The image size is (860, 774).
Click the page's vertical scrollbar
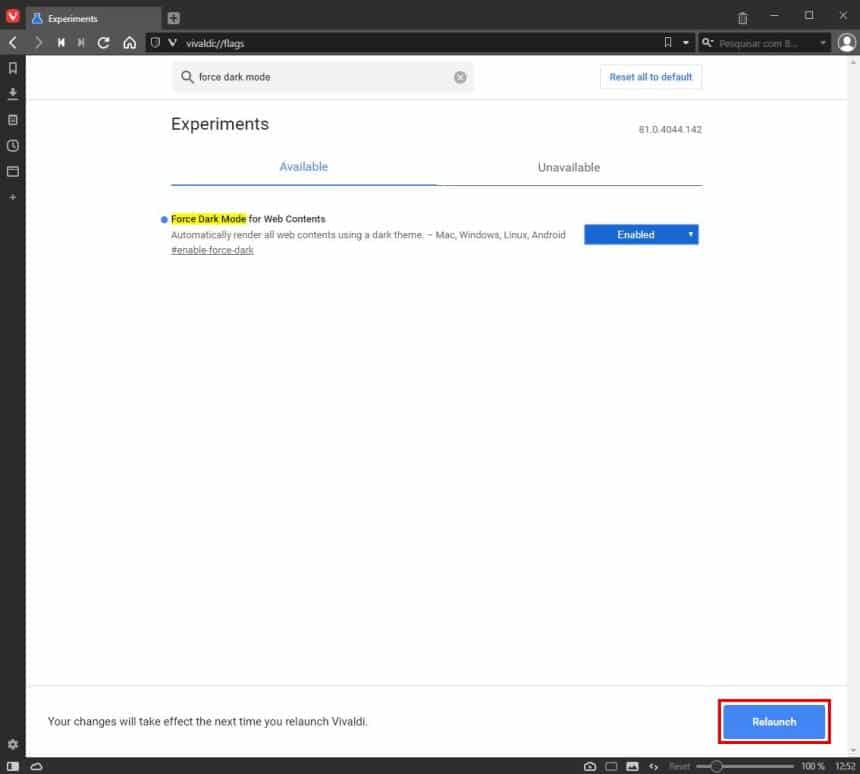(x=853, y=406)
